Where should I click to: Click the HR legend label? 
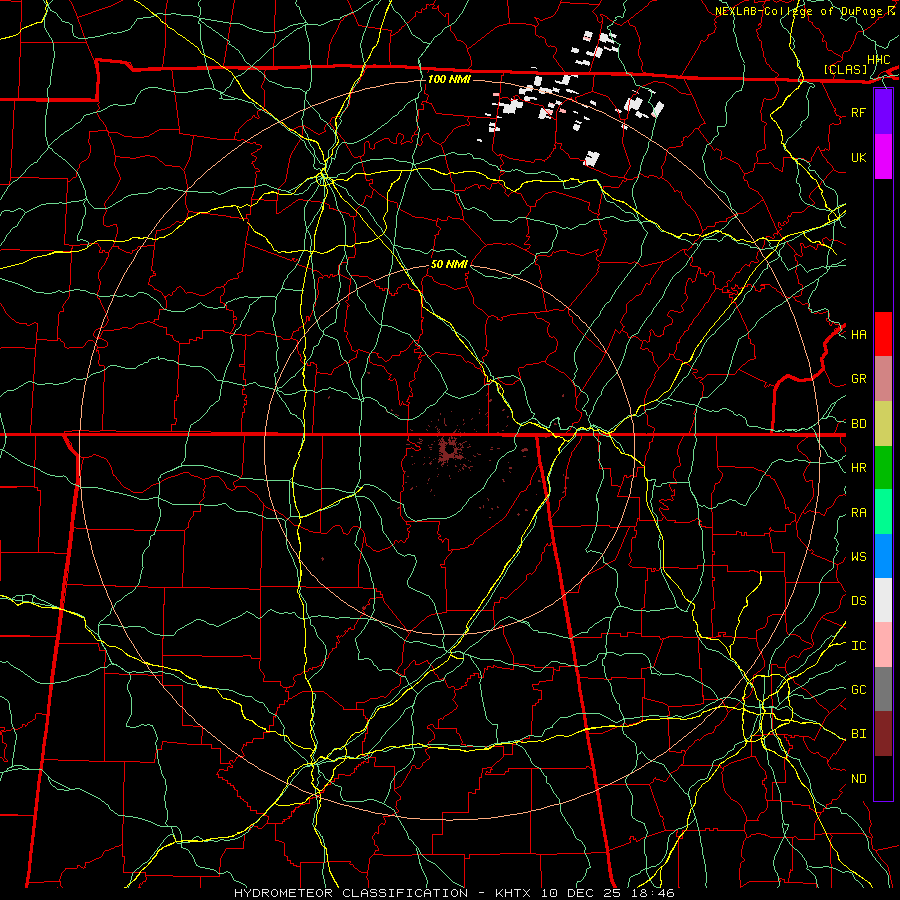point(858,468)
